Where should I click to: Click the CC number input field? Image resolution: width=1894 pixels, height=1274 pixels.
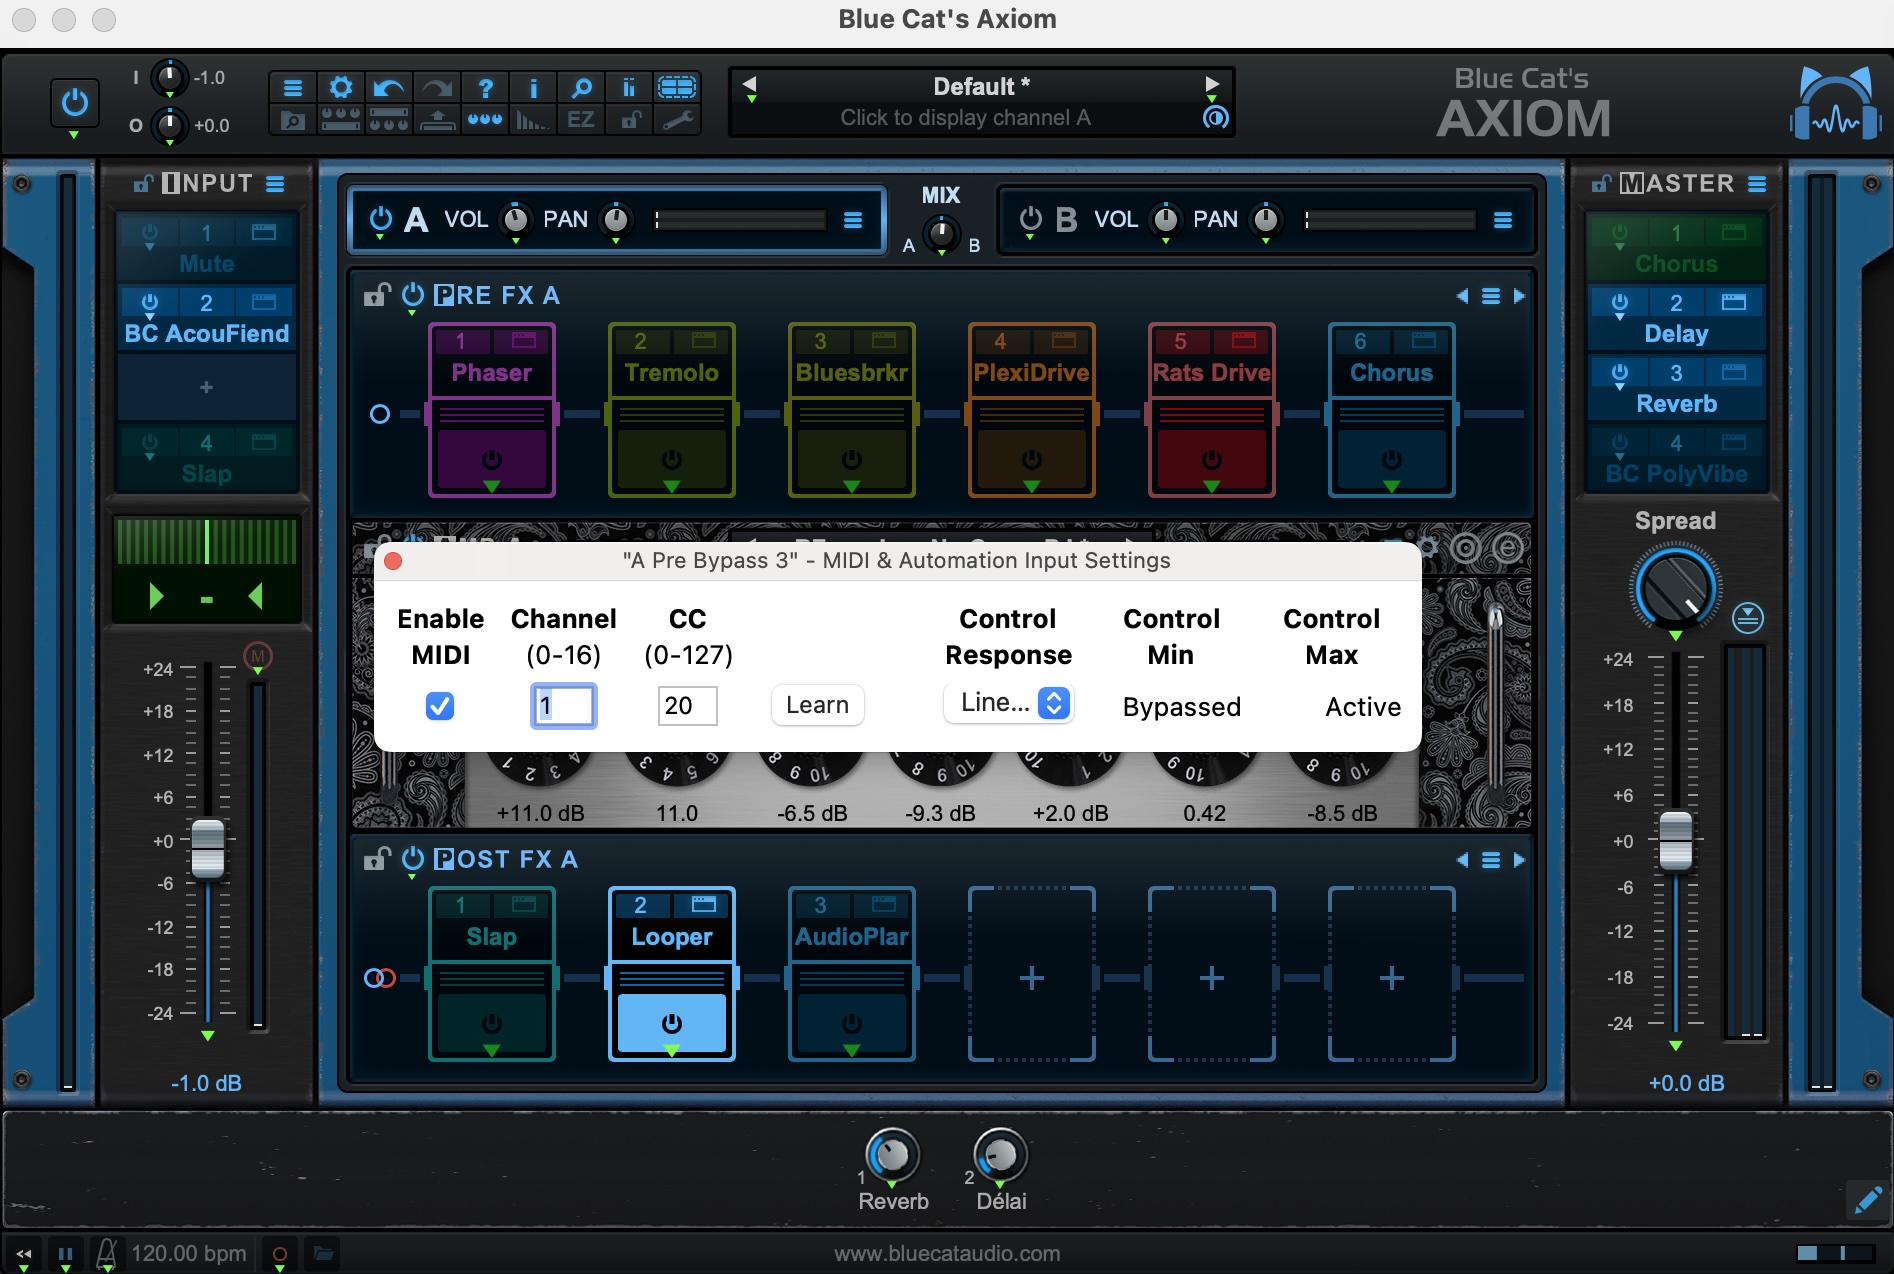687,705
